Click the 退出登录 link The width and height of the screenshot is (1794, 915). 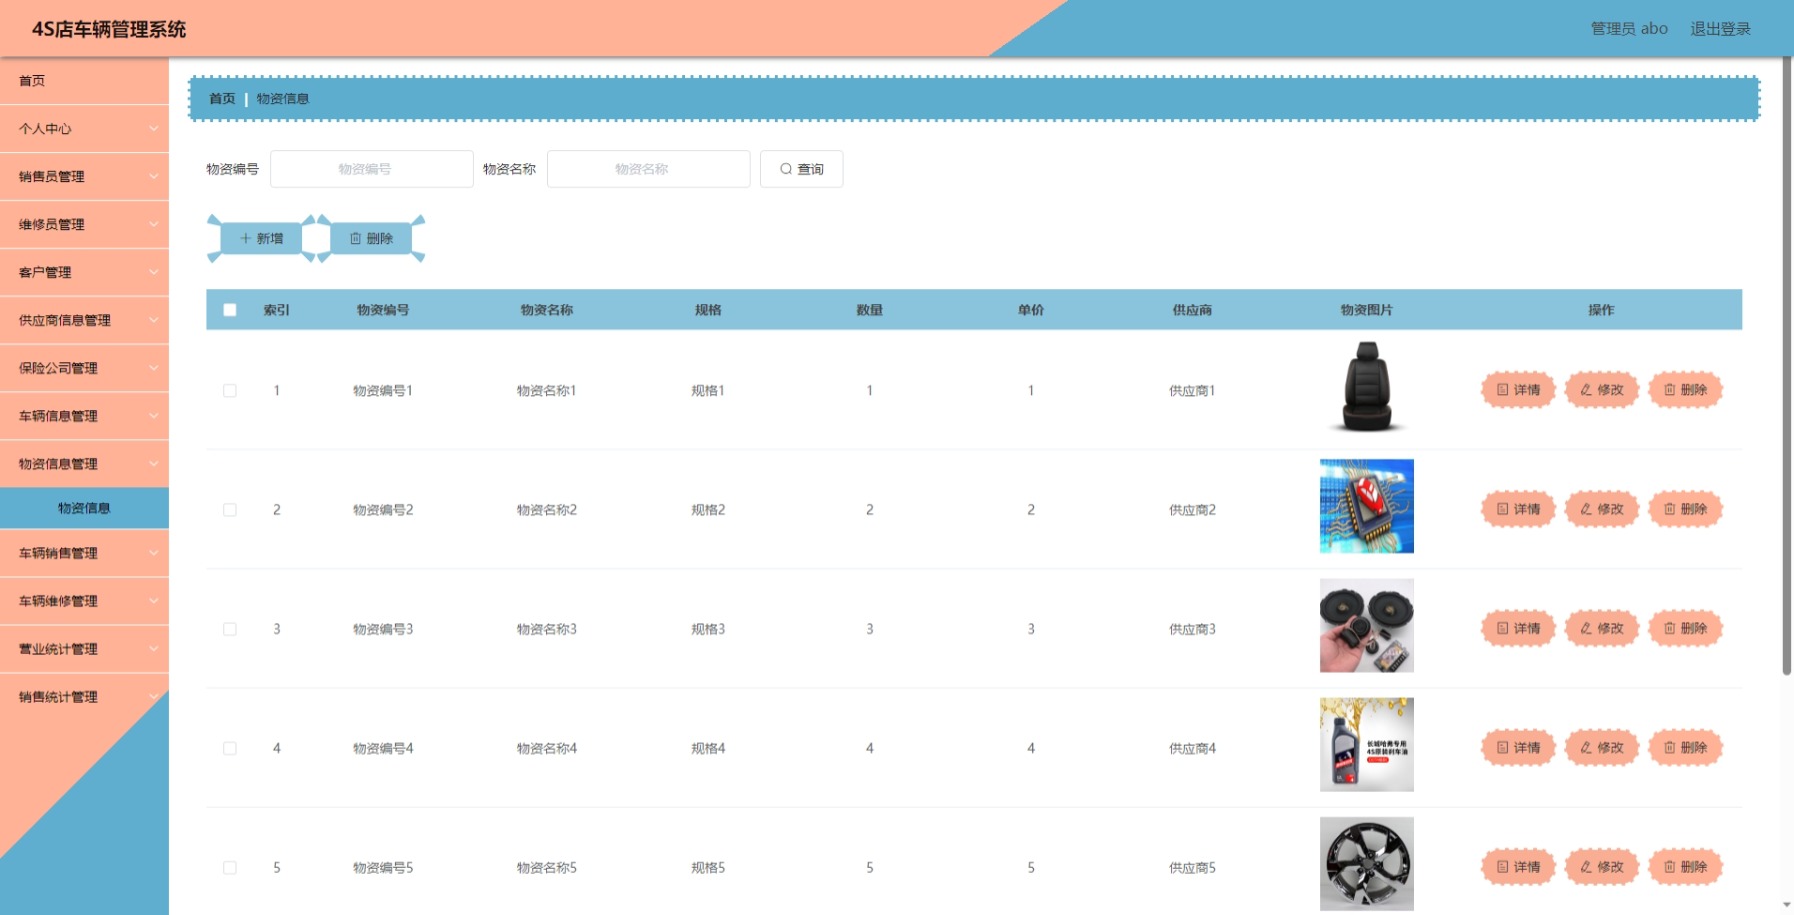[x=1720, y=29]
